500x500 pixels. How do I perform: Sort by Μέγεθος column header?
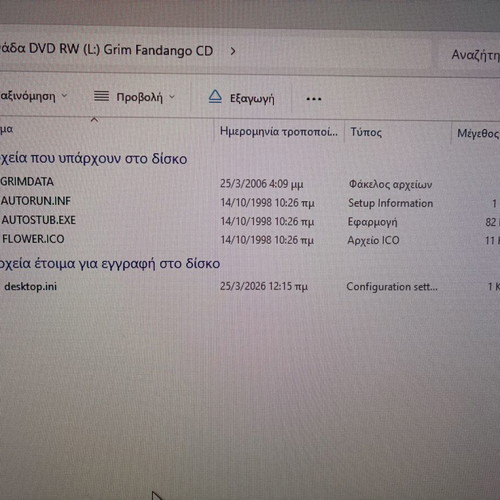478,133
